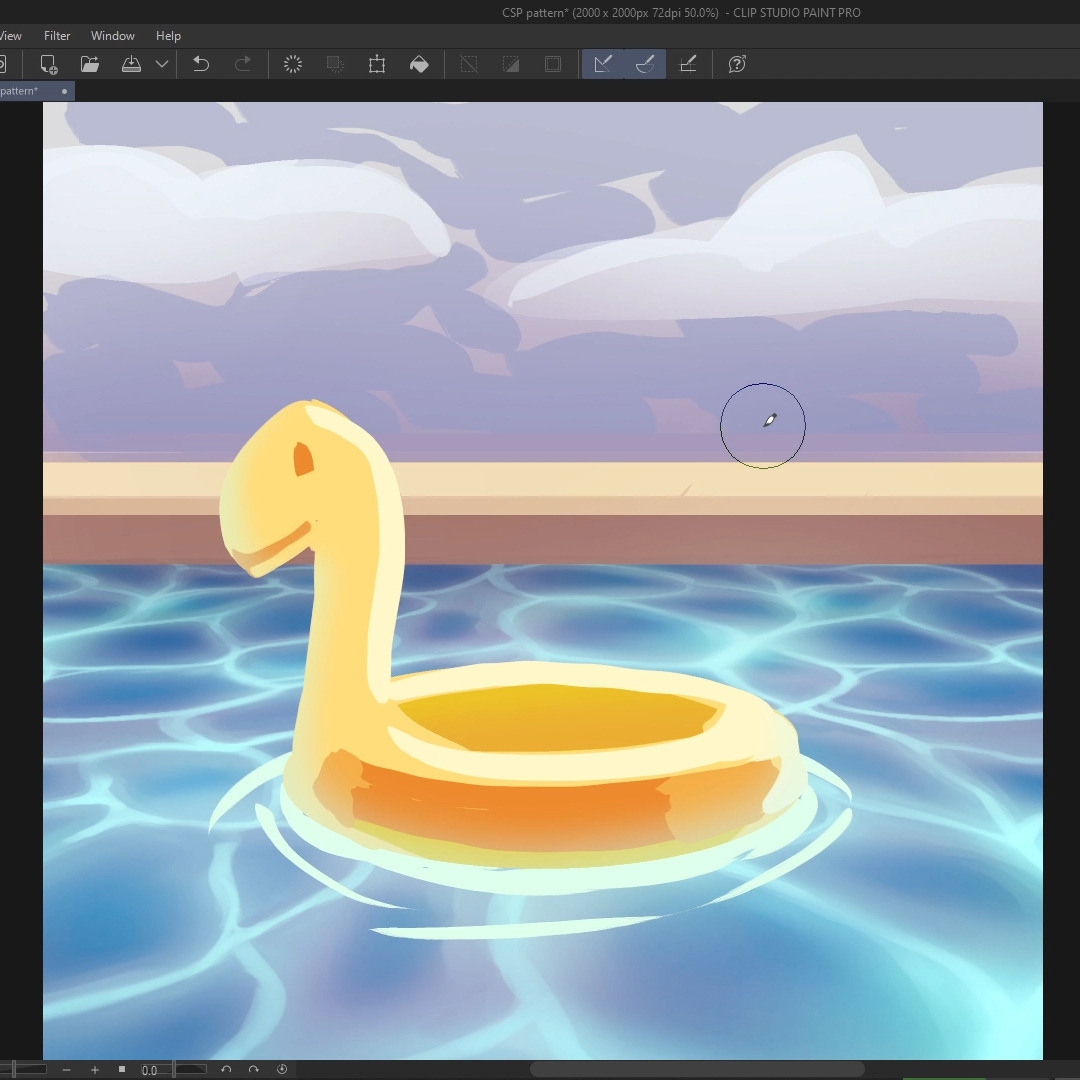The height and width of the screenshot is (1080, 1080).
Task: Click the Deselect icon
Action: click(468, 64)
